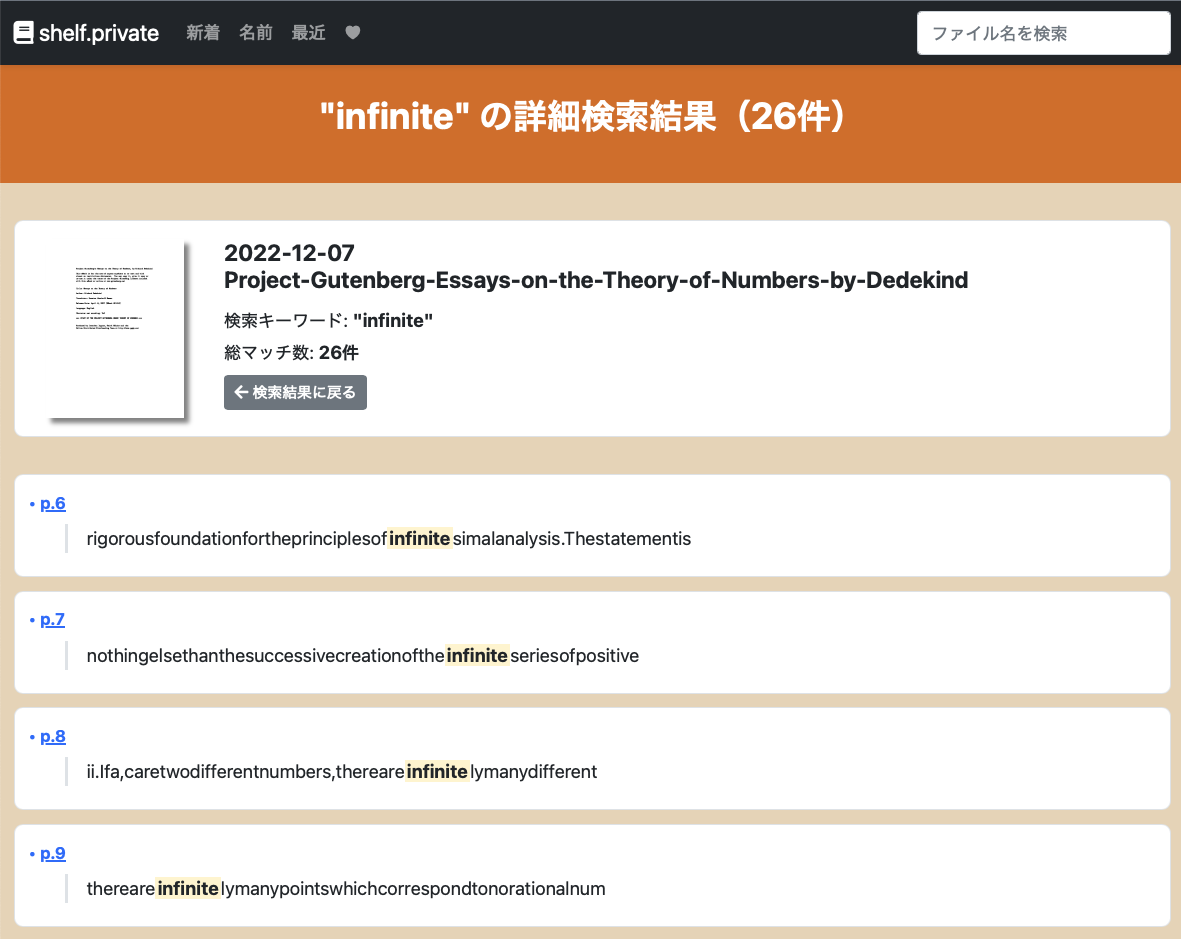The image size is (1181, 939).
Task: Click the 検索結果に戻る button
Action: (295, 392)
